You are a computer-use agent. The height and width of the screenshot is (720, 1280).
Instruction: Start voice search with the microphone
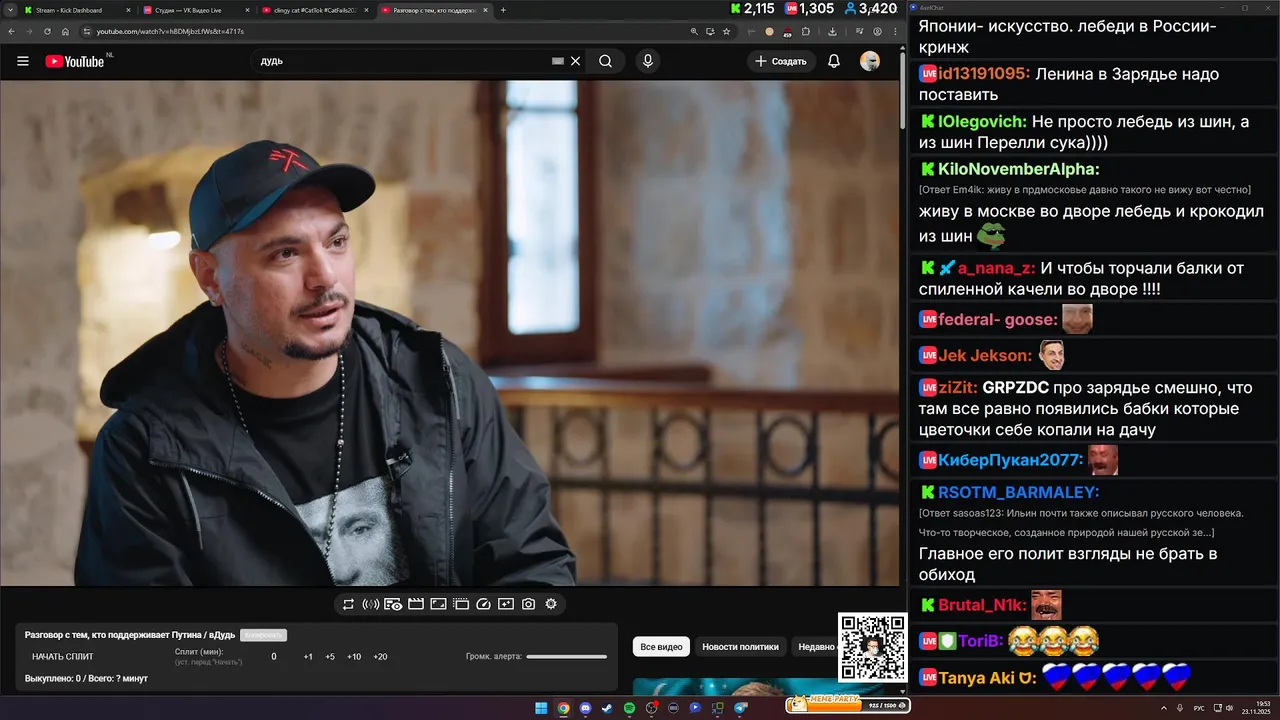648,61
